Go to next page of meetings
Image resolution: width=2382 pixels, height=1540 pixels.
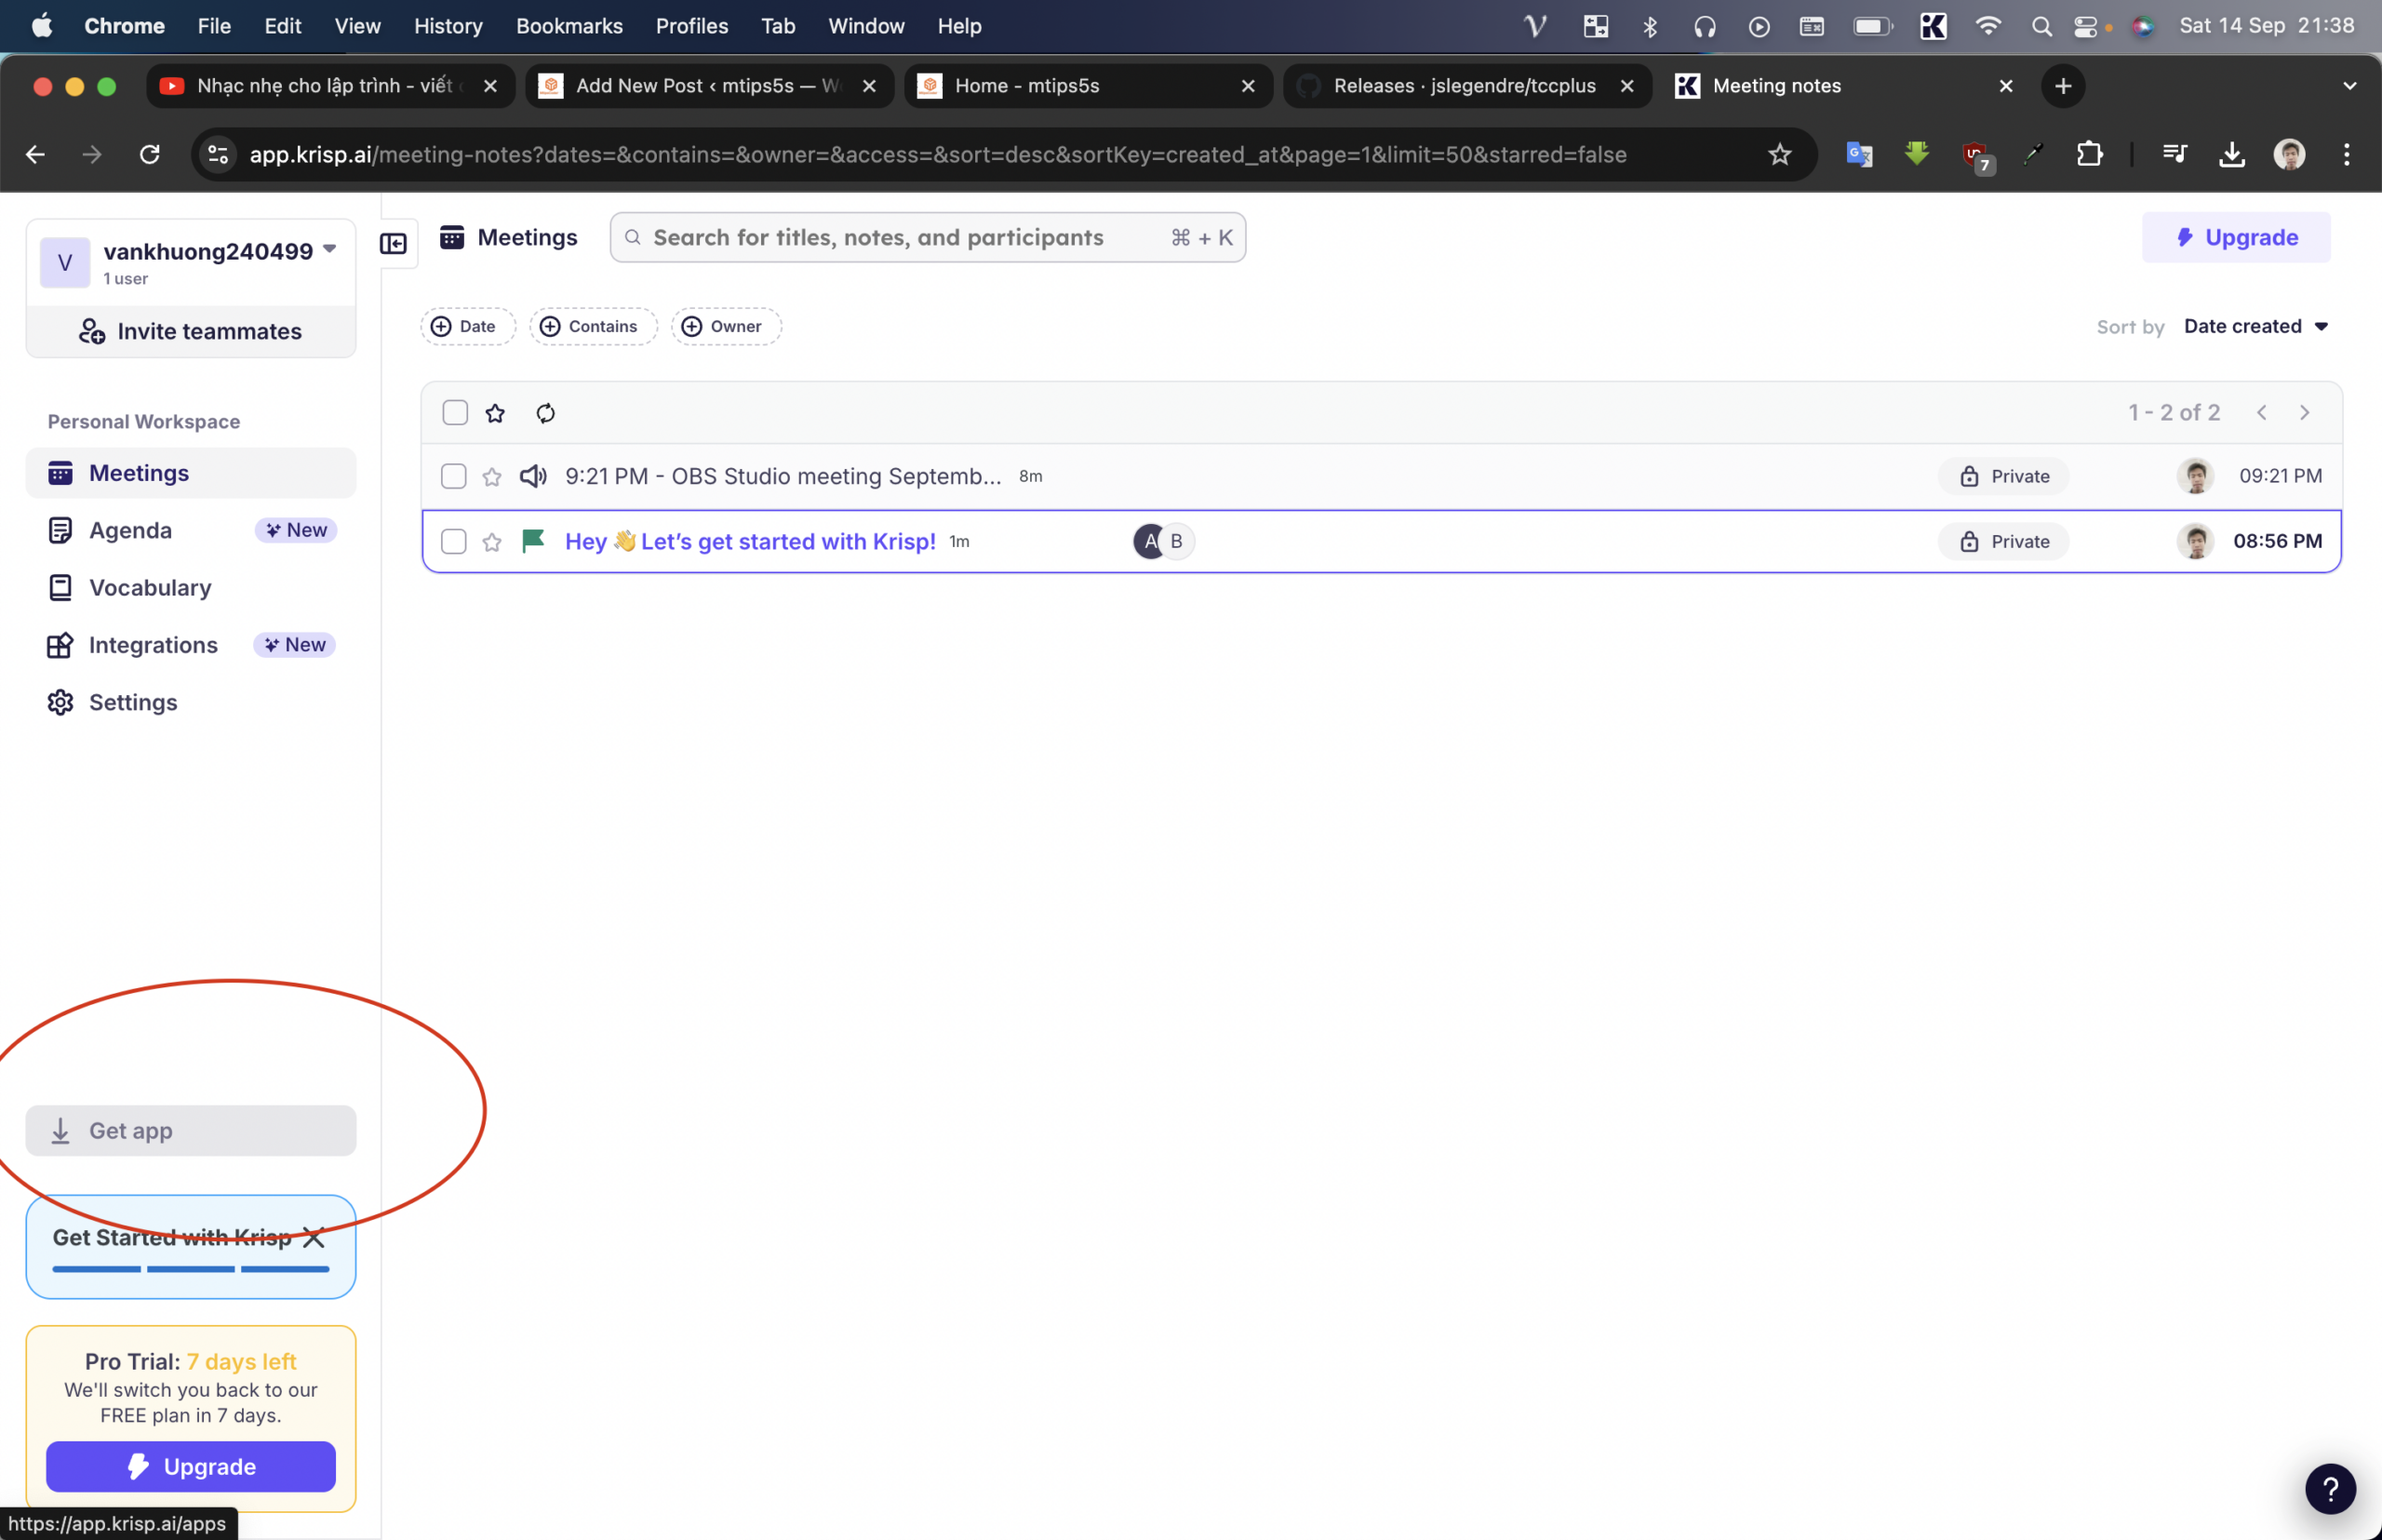[x=2304, y=413]
